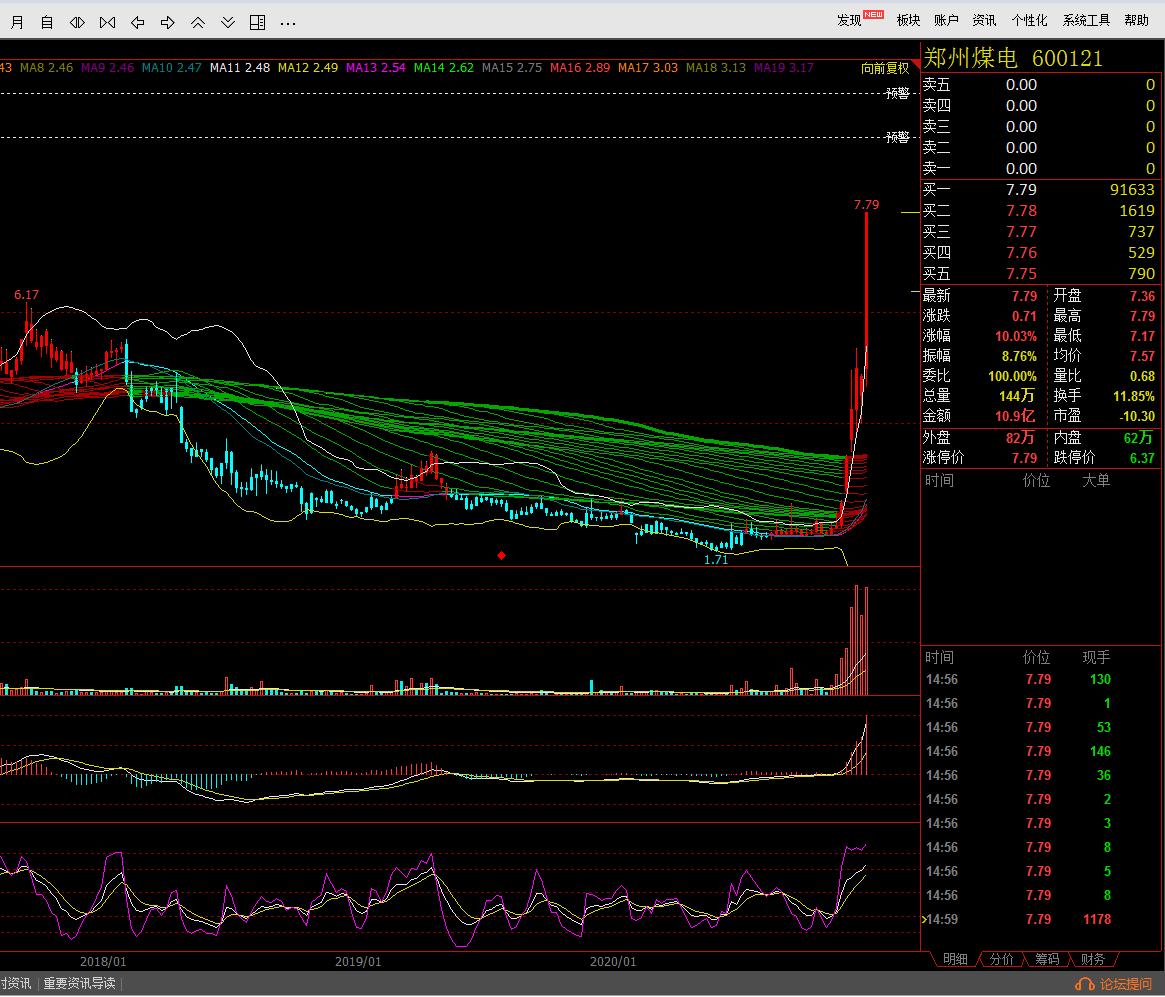
Task: Click the 2020/01 date on time axis
Action: (613, 962)
